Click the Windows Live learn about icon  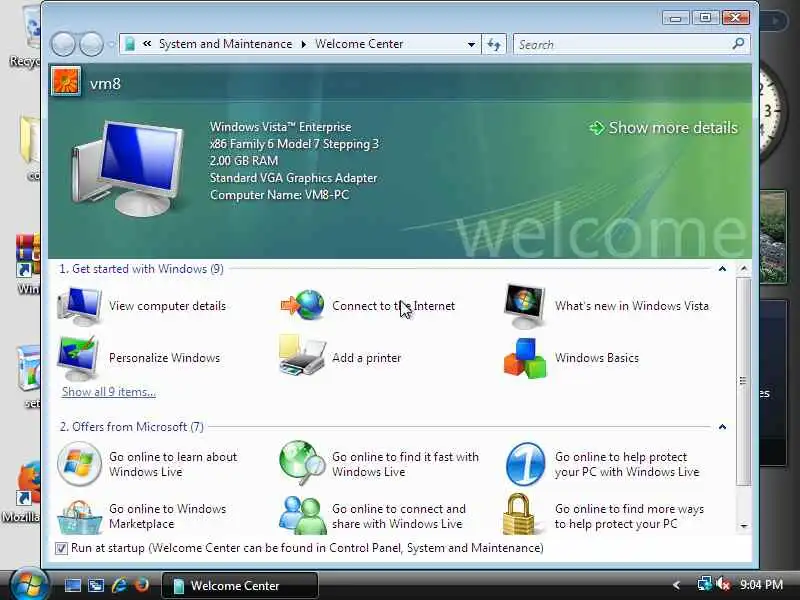(x=79, y=464)
